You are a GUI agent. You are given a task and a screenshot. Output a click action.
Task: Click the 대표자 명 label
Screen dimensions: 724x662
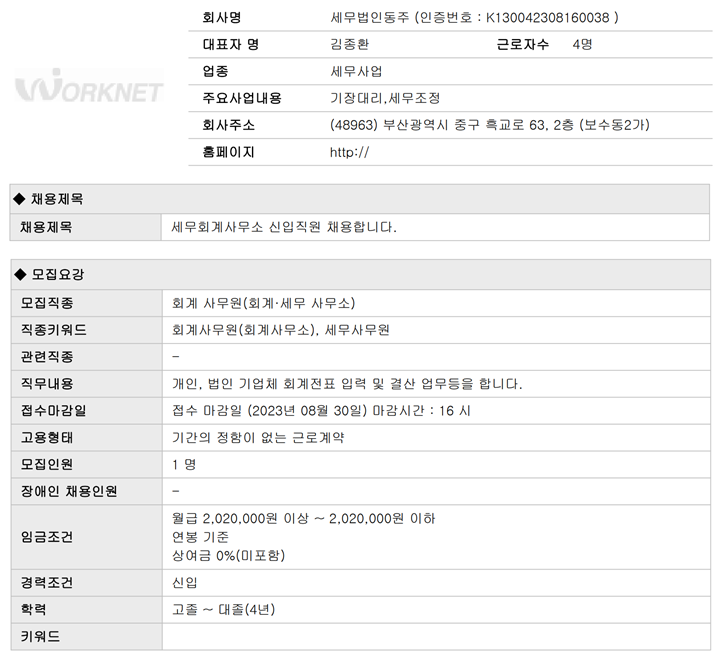230,44
